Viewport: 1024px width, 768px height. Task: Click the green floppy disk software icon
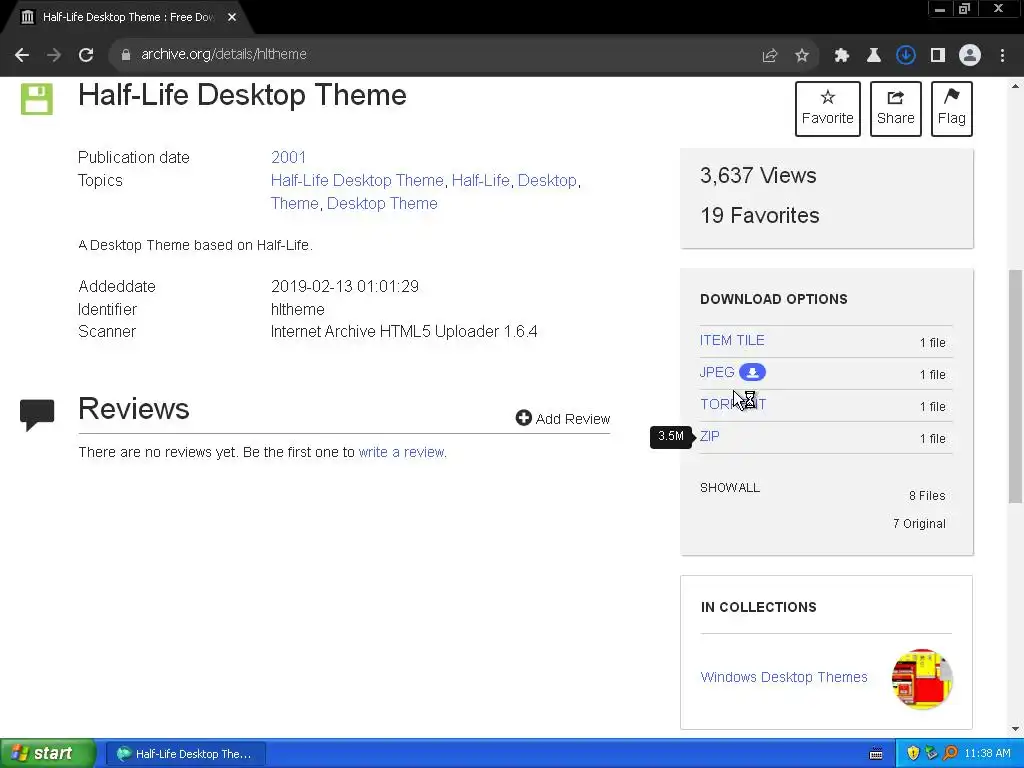(37, 99)
